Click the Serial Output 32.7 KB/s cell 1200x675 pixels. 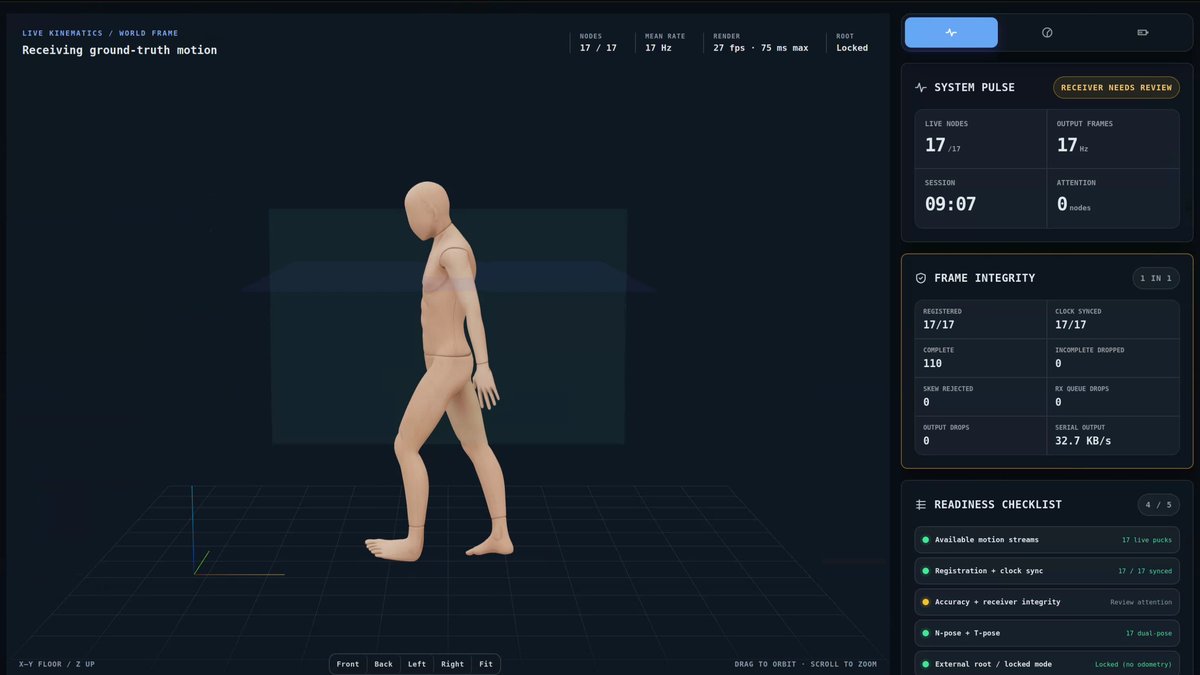(x=1113, y=436)
